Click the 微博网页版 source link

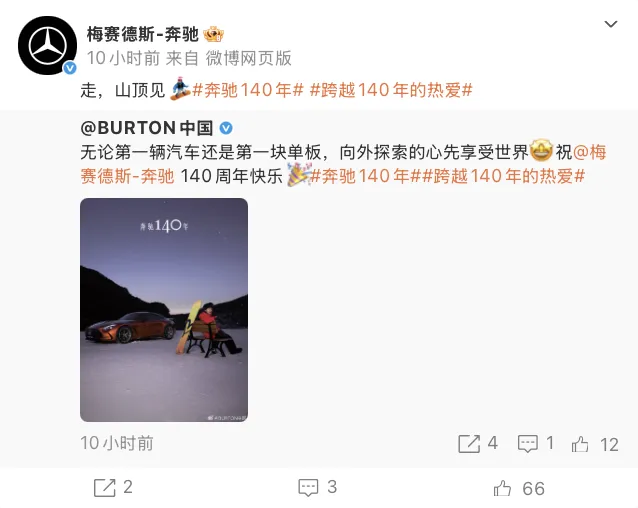tap(249, 58)
